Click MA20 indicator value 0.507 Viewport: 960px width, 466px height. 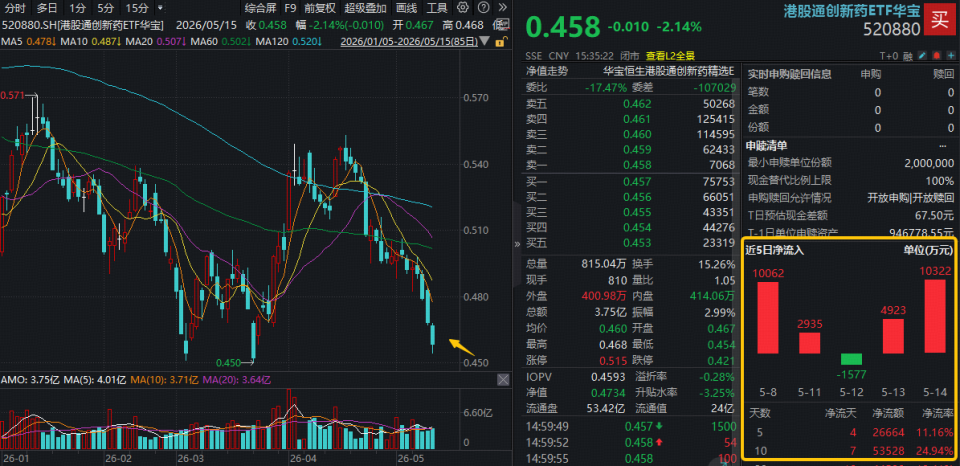171,42
